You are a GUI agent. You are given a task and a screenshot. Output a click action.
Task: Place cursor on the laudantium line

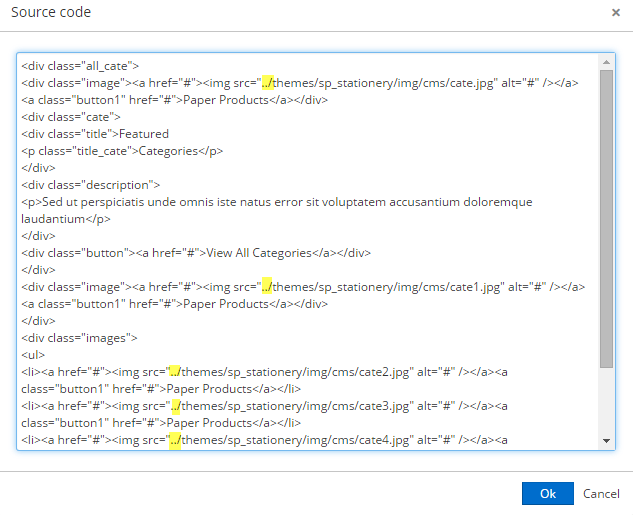(x=65, y=219)
